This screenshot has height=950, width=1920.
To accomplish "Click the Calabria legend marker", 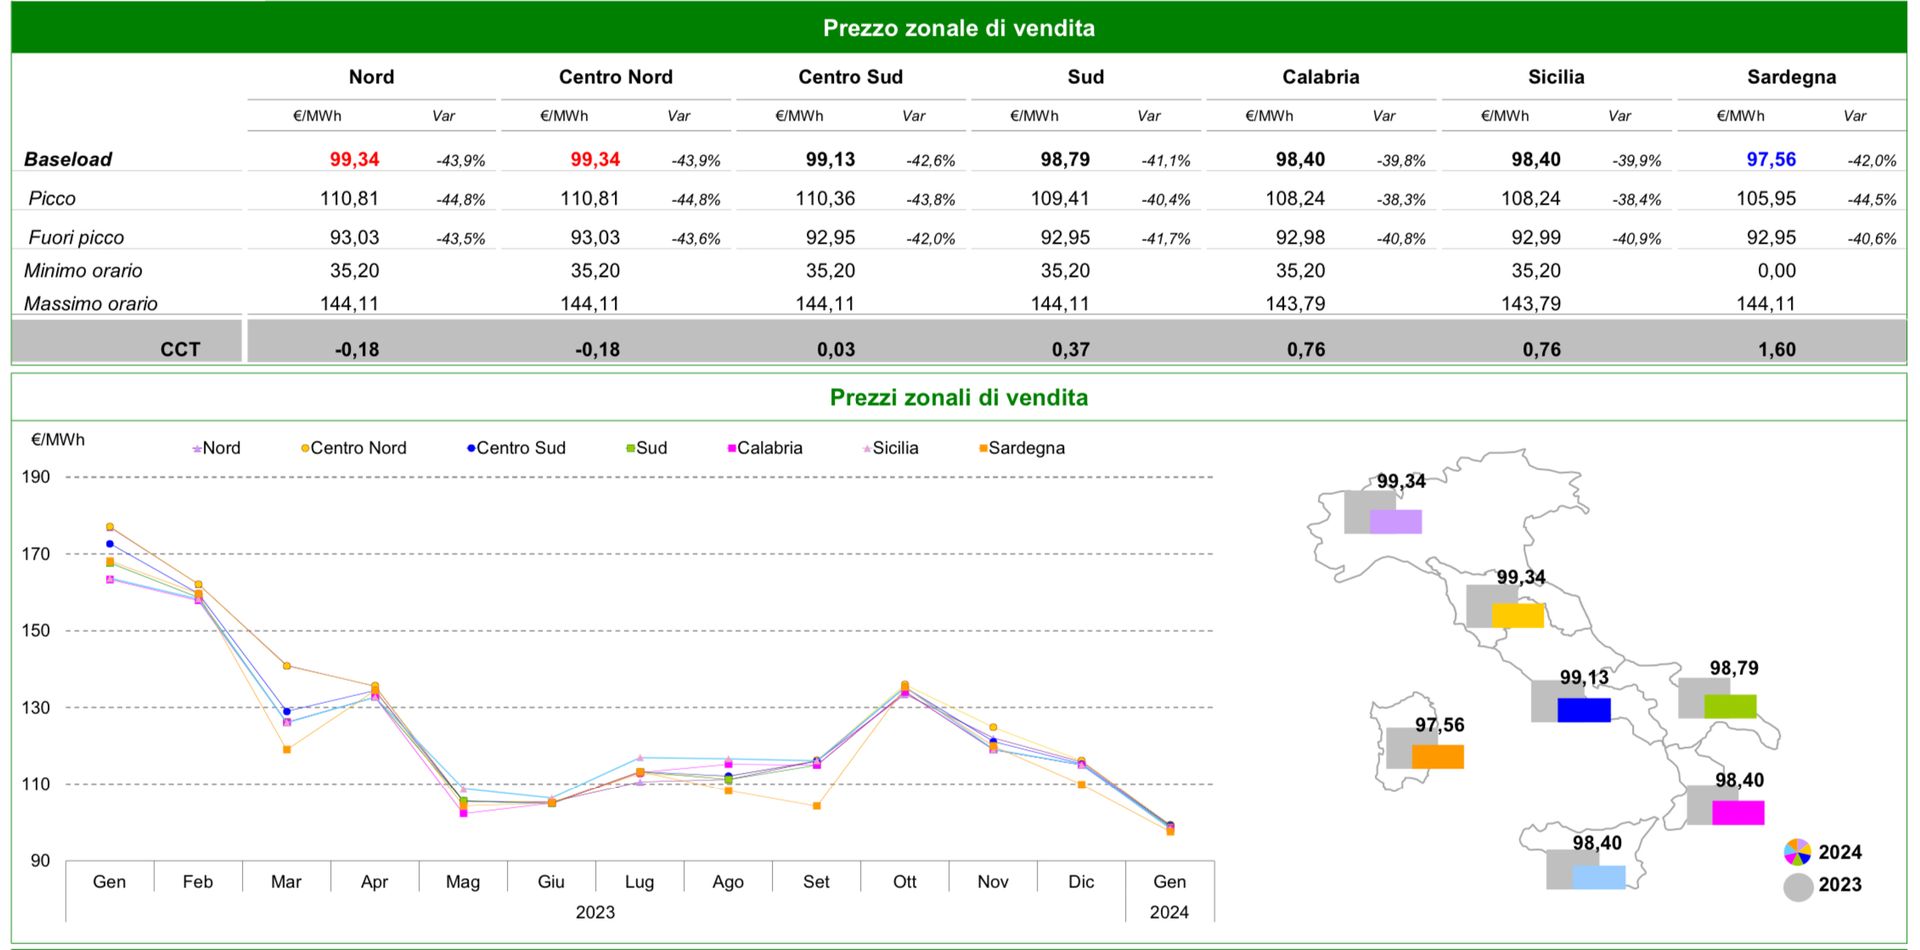I will pos(732,449).
